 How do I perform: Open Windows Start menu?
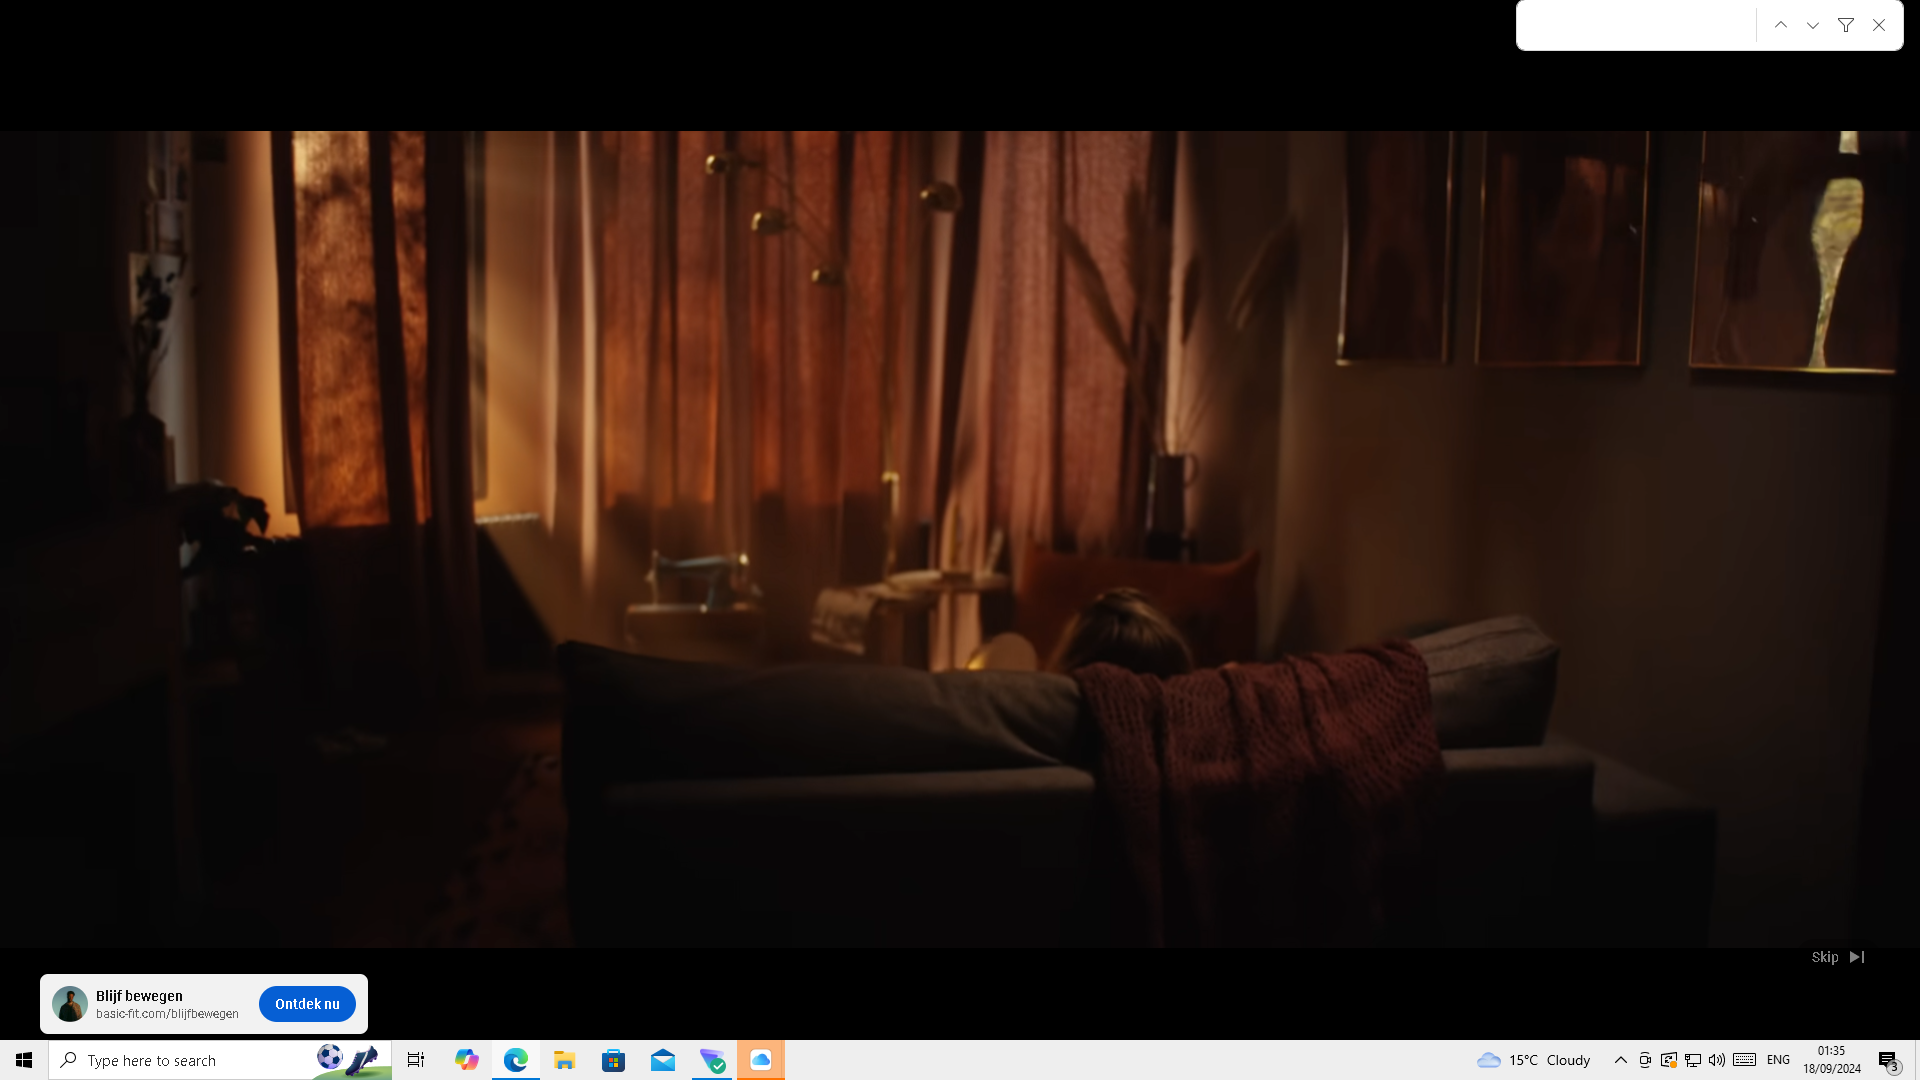[x=24, y=1060]
